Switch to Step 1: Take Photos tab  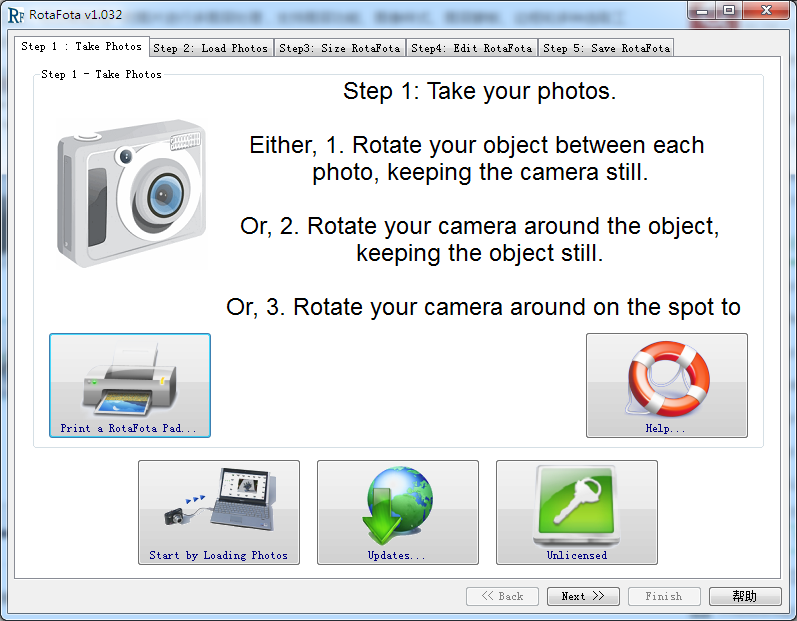[81, 46]
